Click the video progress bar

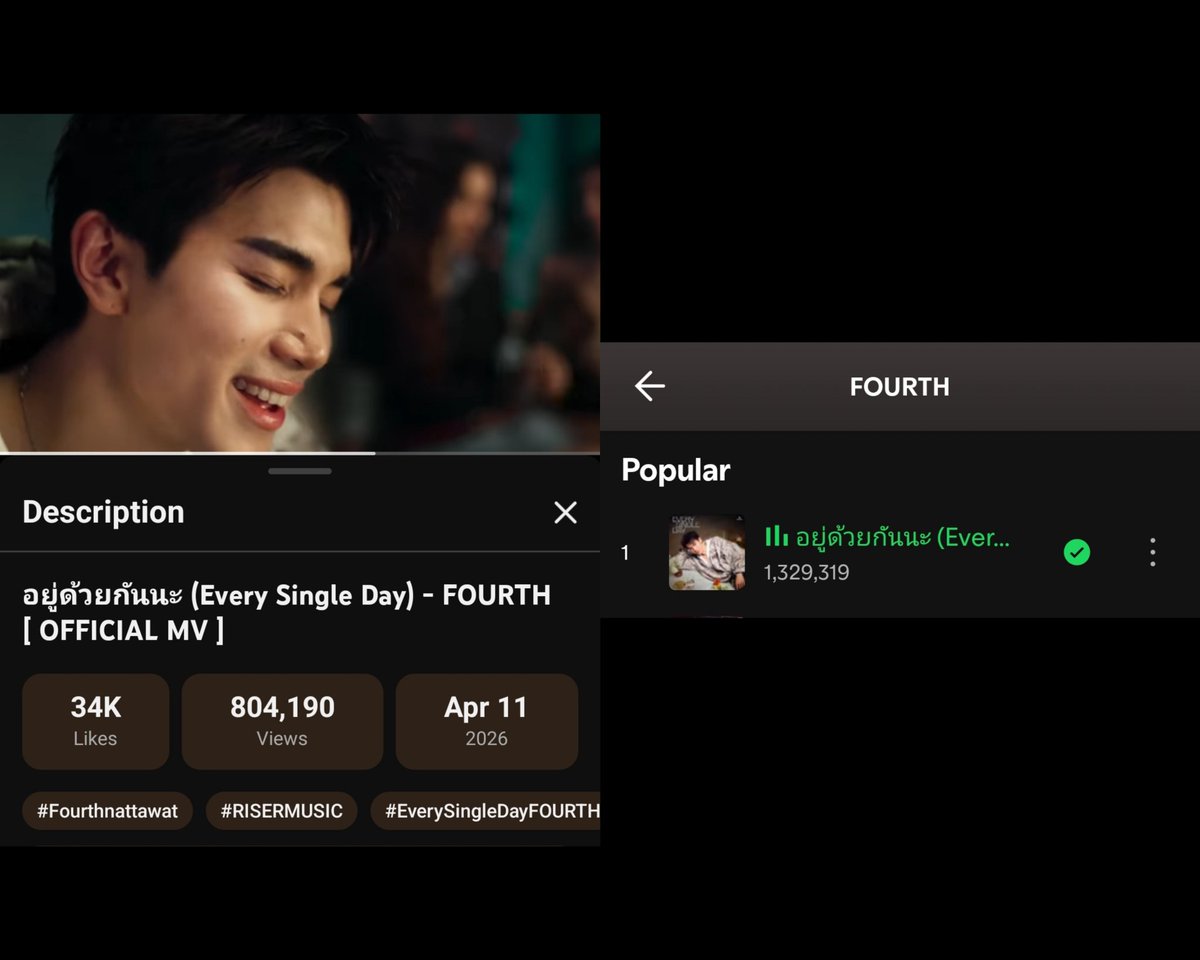(x=300, y=453)
